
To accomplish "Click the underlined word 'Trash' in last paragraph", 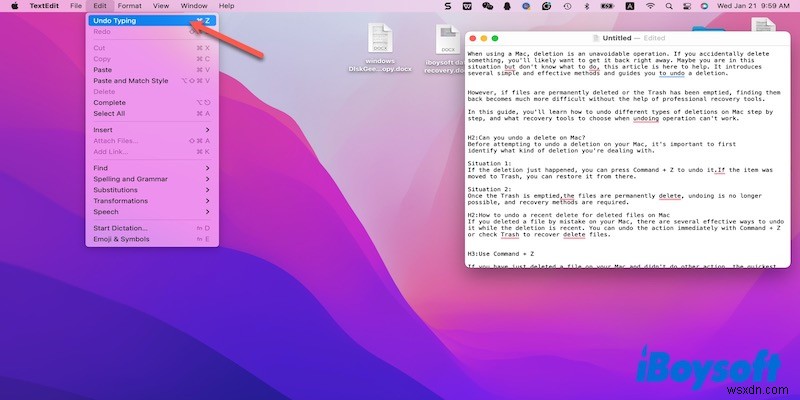I will point(510,235).
